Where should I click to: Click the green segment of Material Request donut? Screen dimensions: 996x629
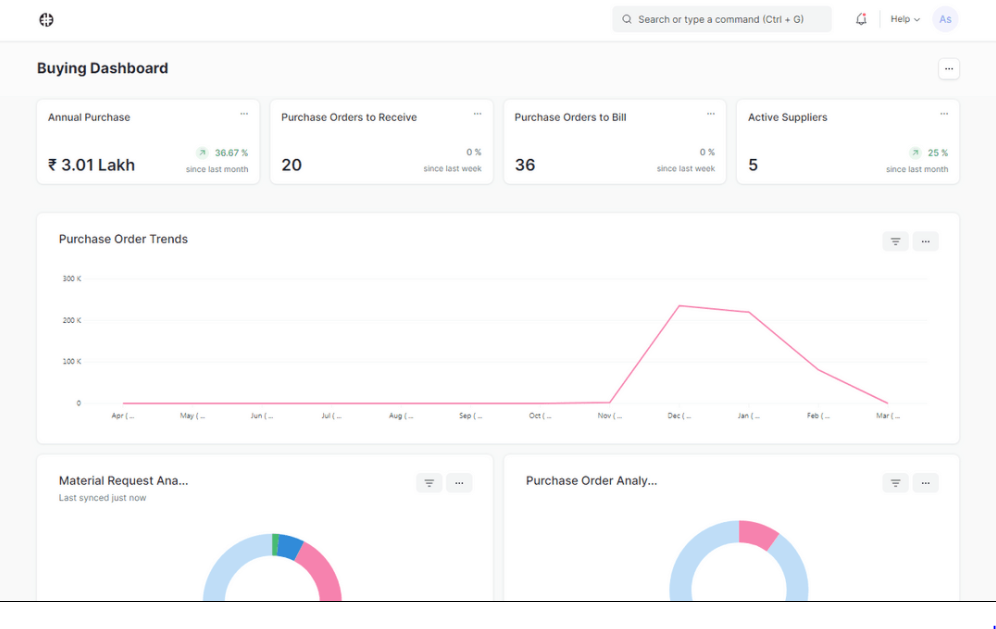275,544
